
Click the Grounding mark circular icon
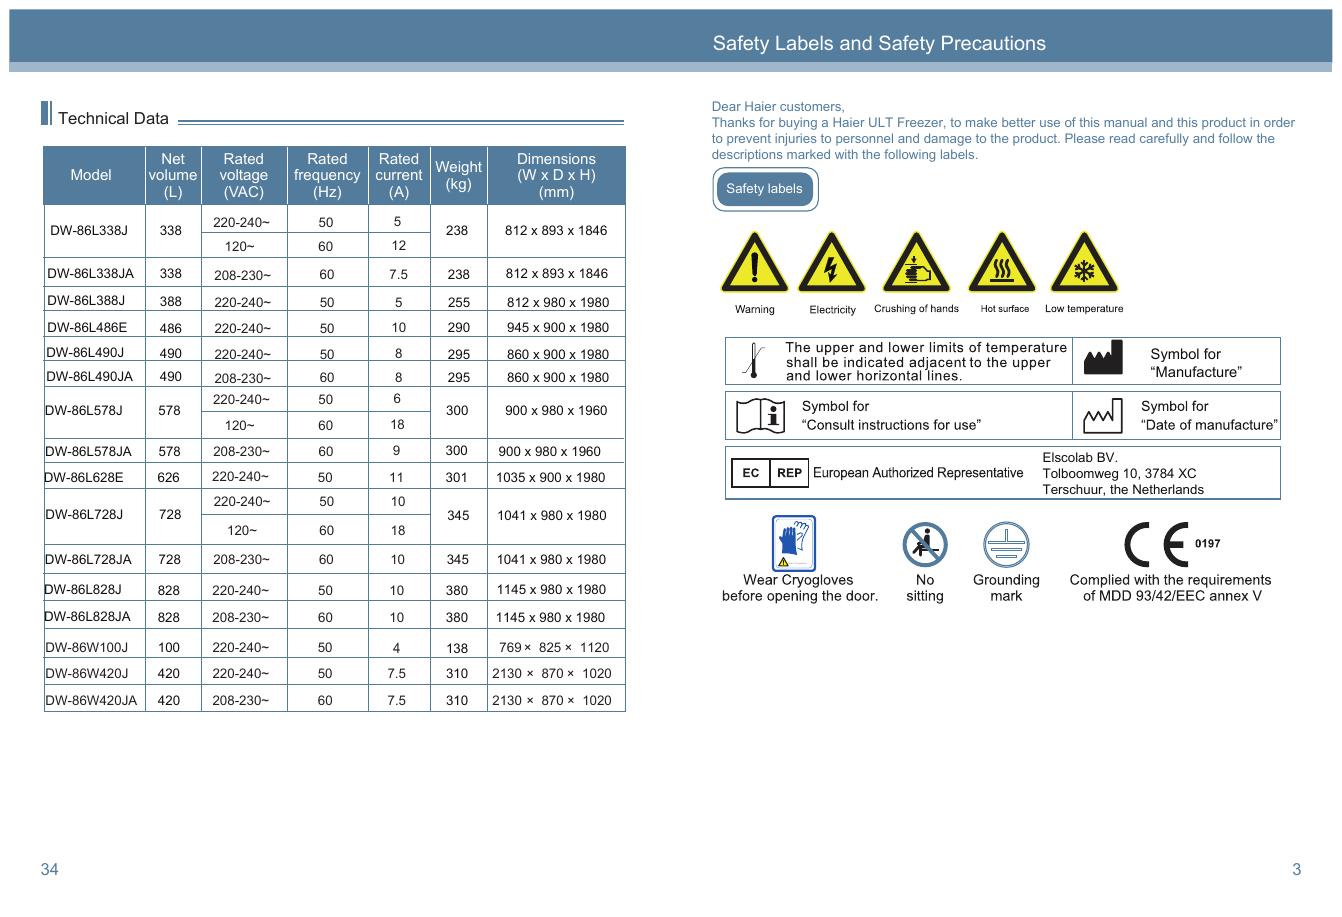1005,544
